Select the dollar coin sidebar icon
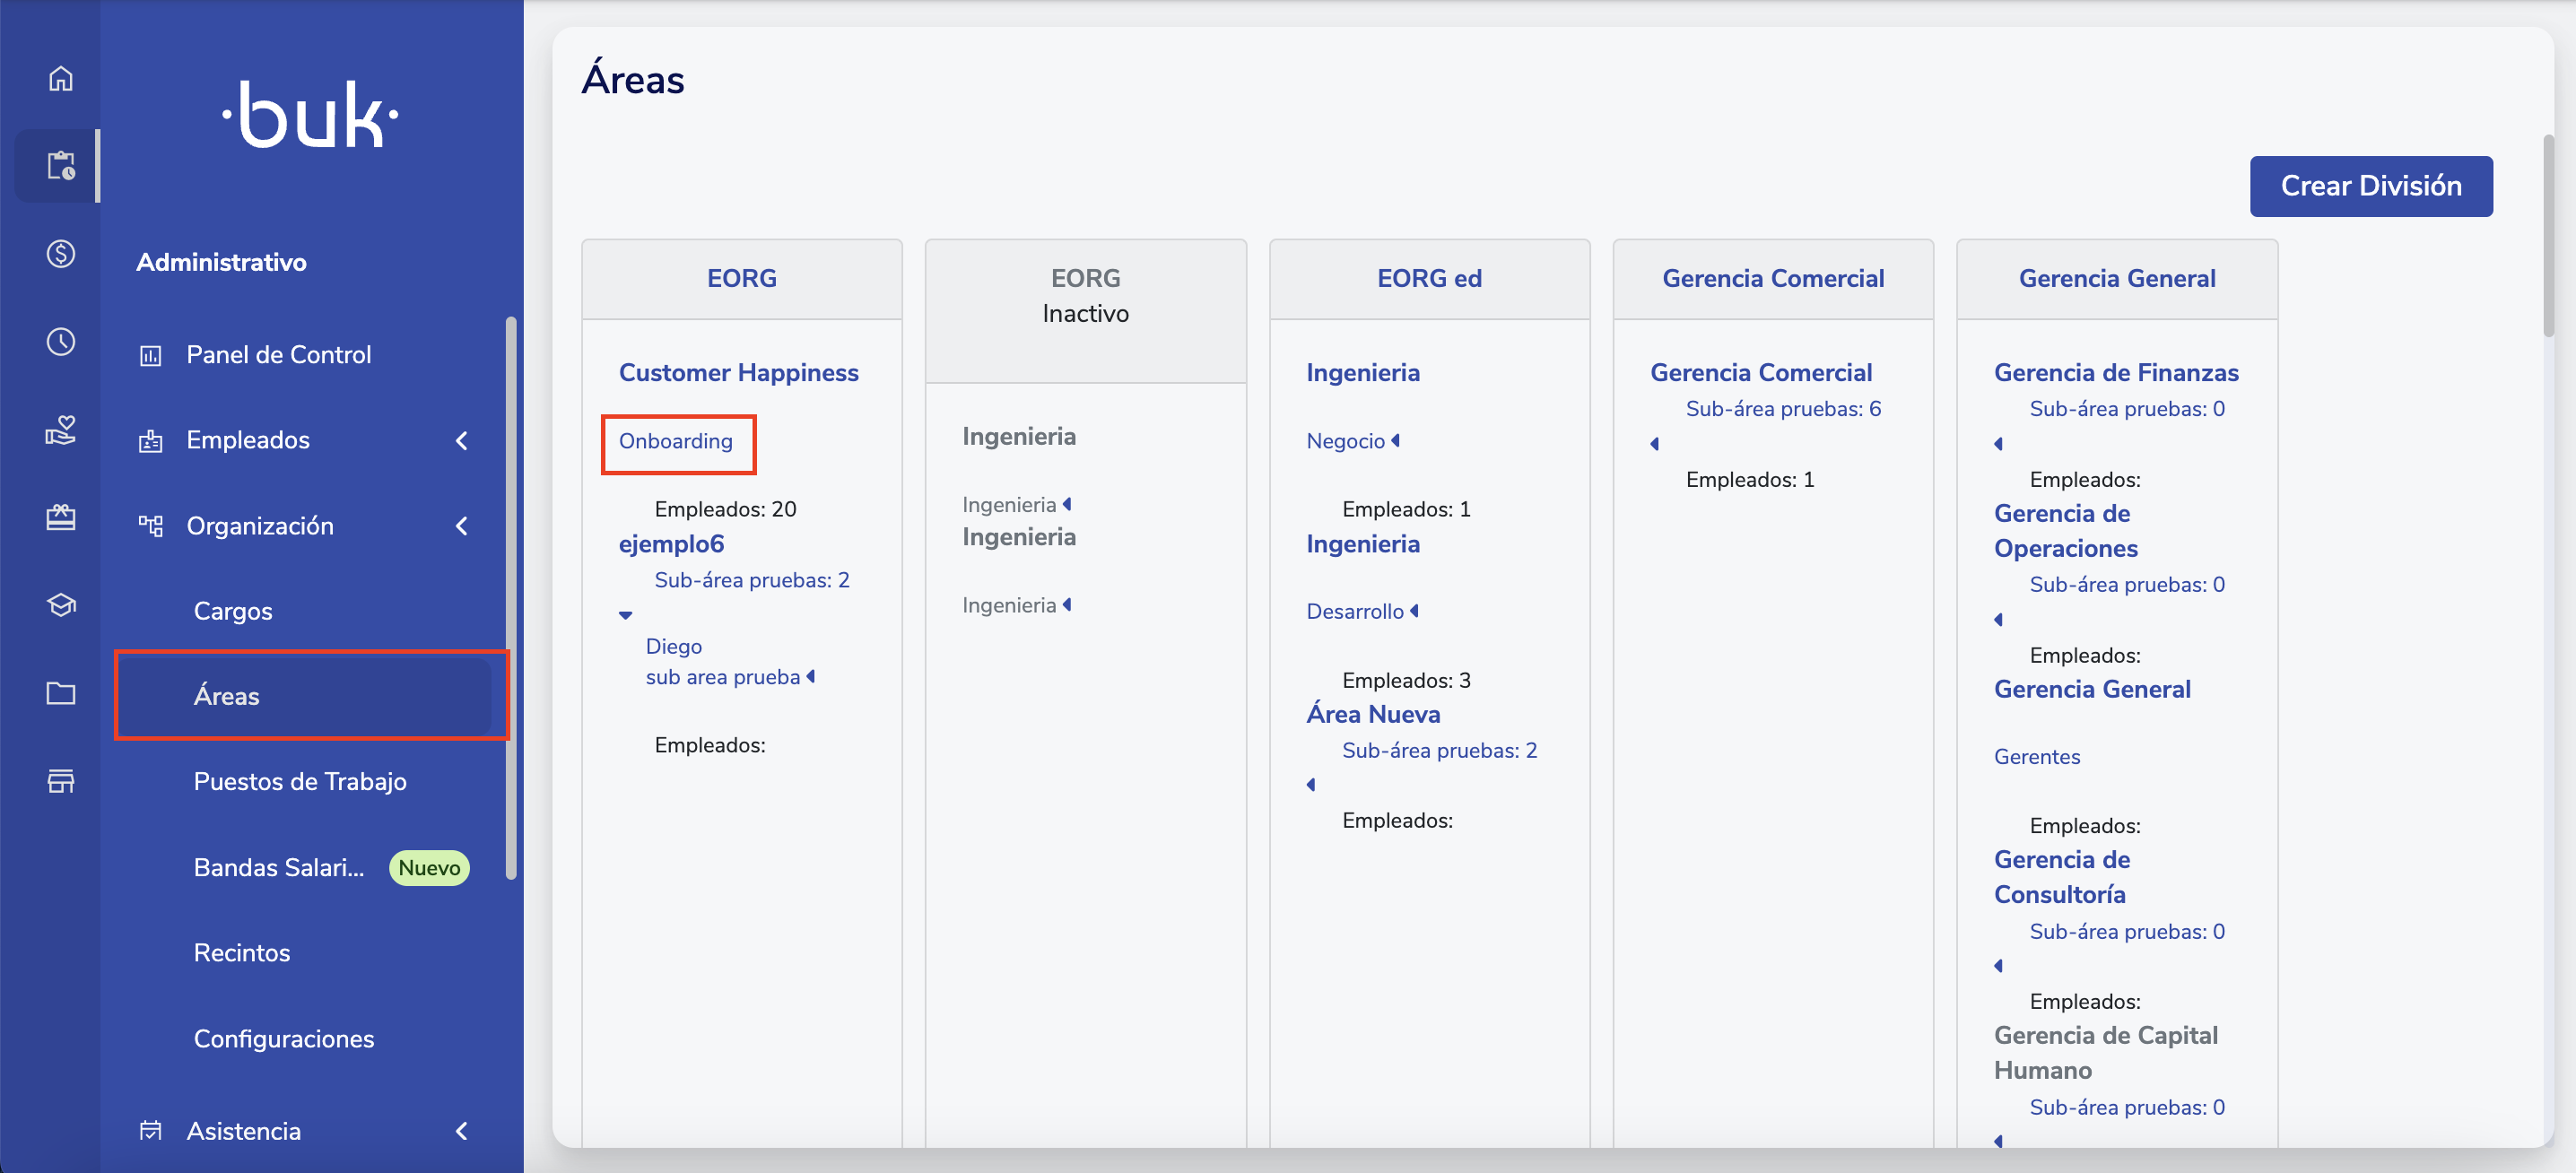This screenshot has width=2576, height=1173. (x=61, y=254)
